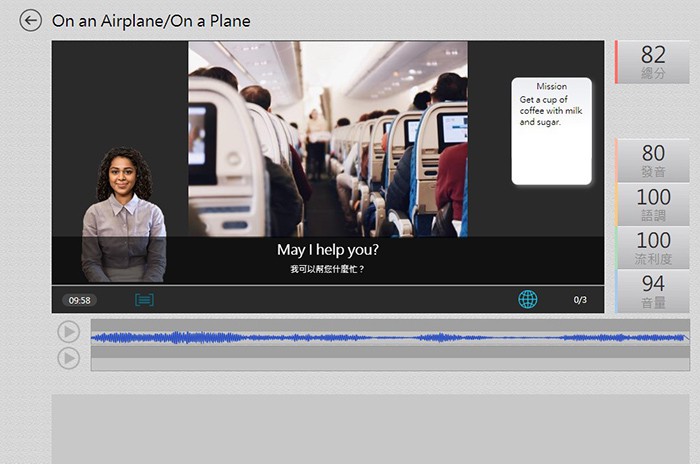Open the intonation score 100 panel
The image size is (700, 464).
[x=653, y=204]
